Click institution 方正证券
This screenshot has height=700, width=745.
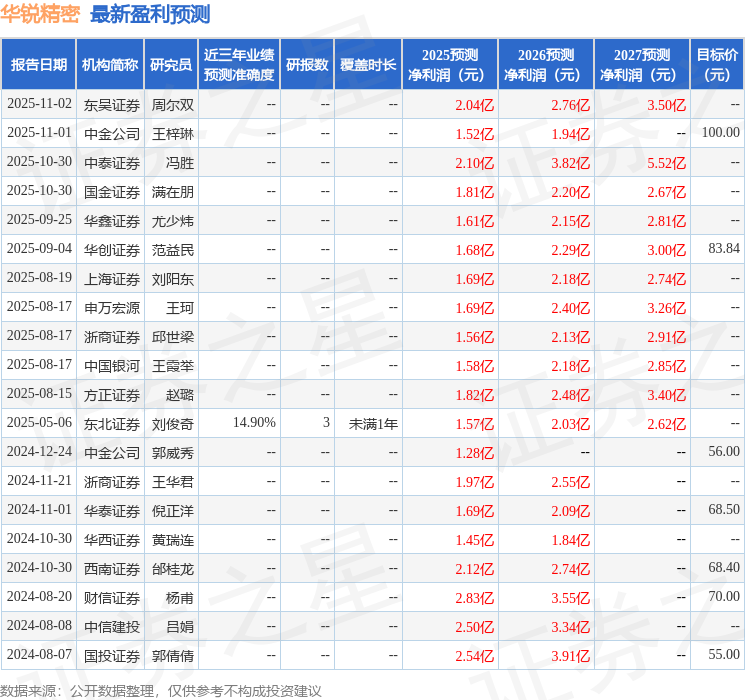[x=112, y=395]
